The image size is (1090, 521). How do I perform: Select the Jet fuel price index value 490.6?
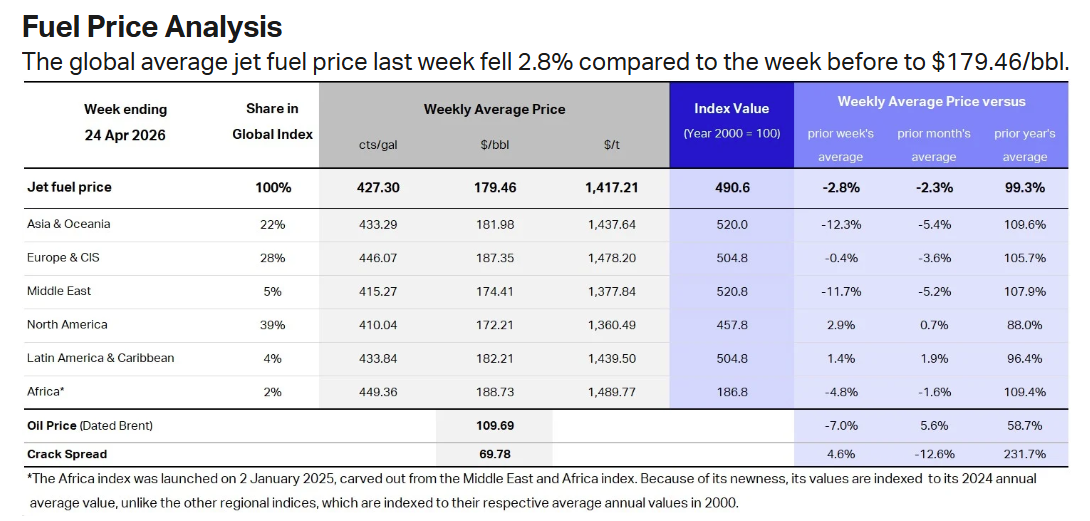[731, 187]
